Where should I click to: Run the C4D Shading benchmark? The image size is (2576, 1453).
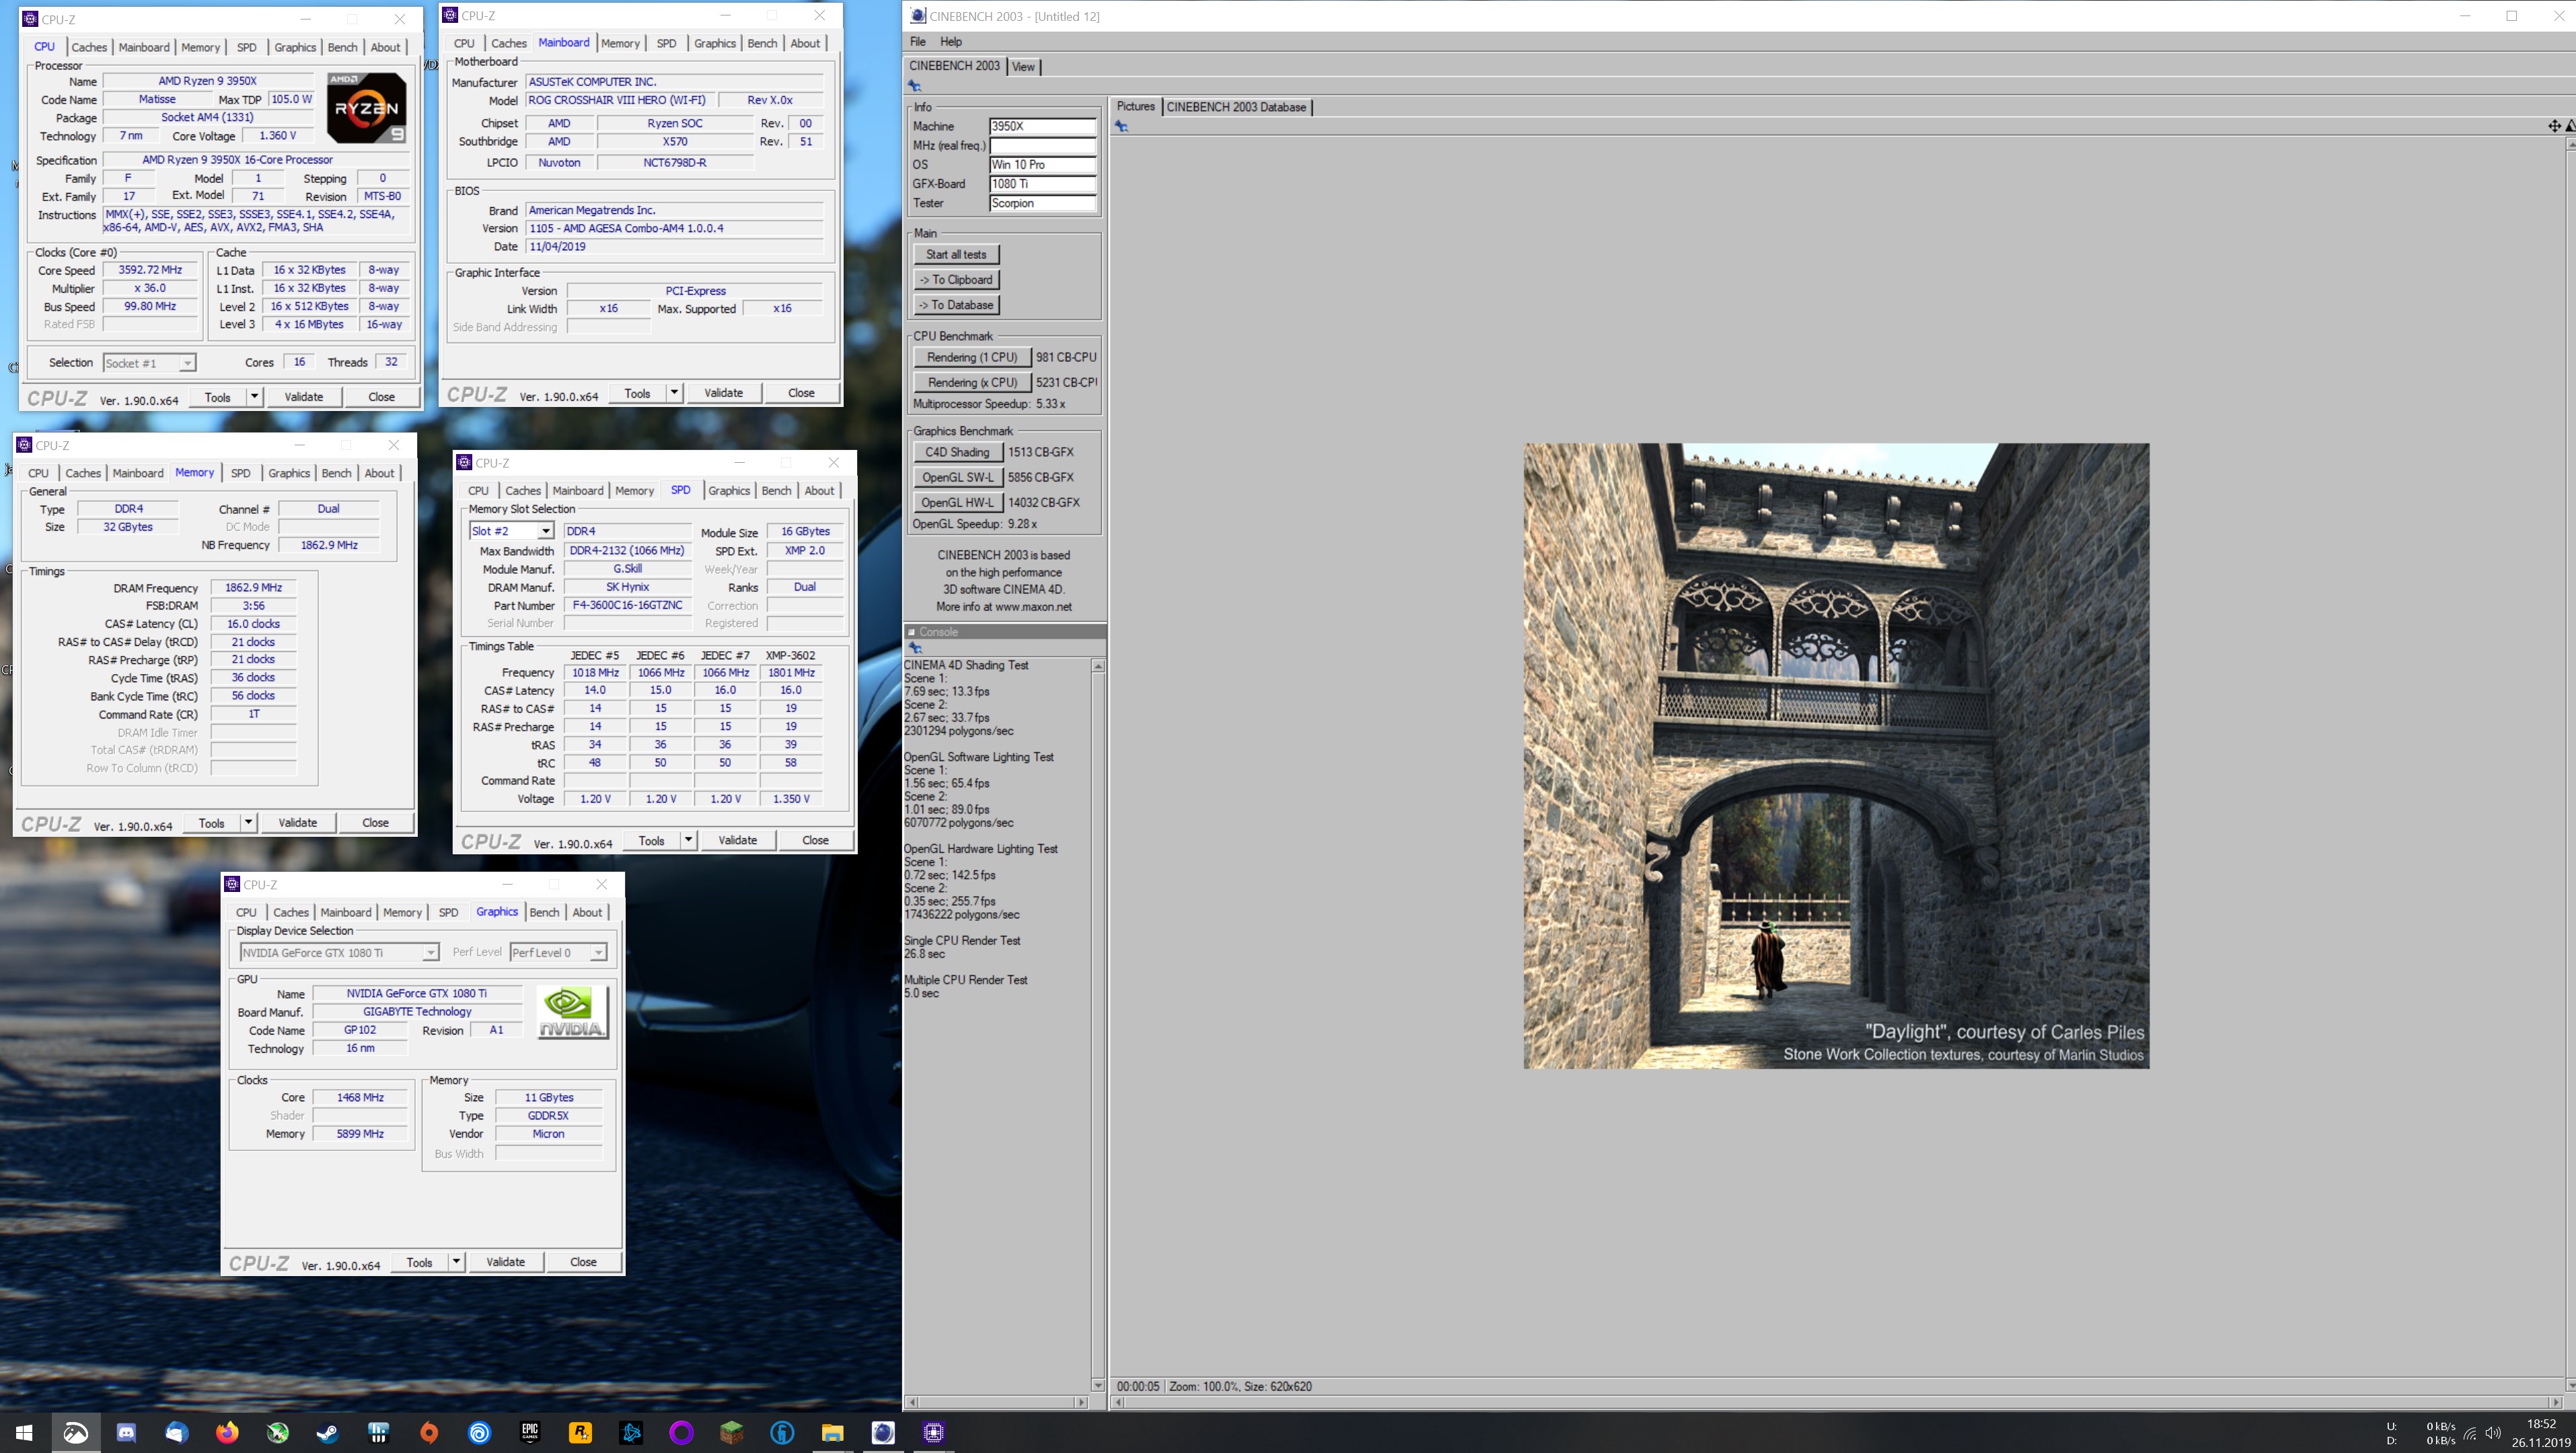[957, 452]
